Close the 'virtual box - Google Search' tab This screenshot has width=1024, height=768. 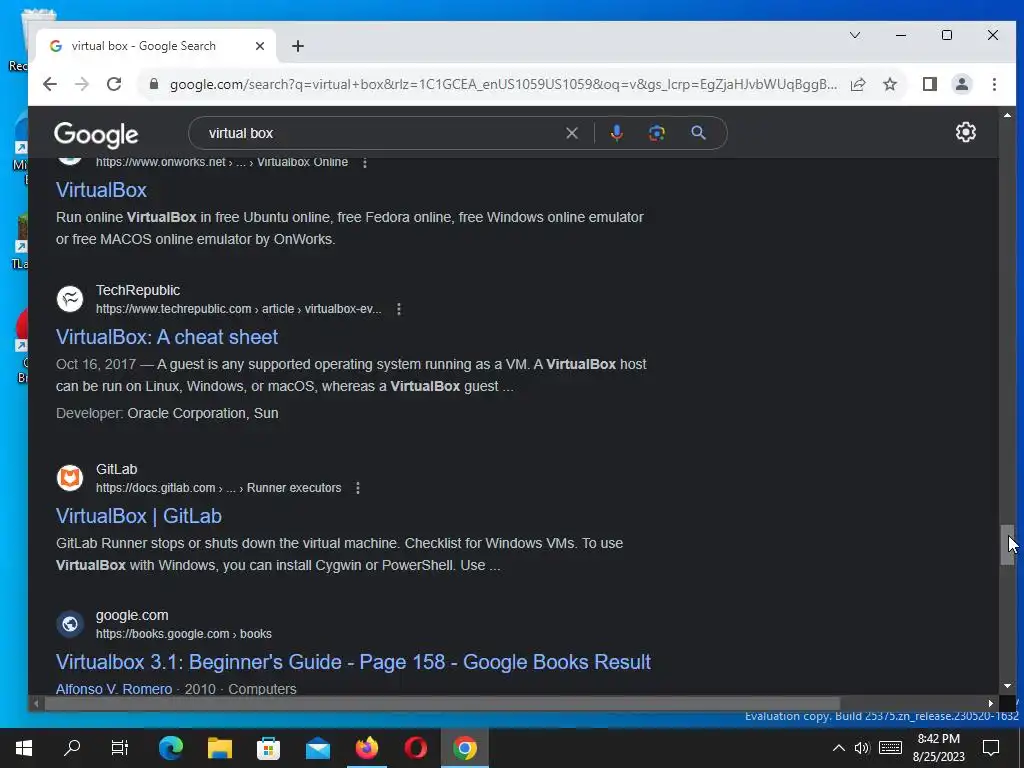[x=260, y=46]
